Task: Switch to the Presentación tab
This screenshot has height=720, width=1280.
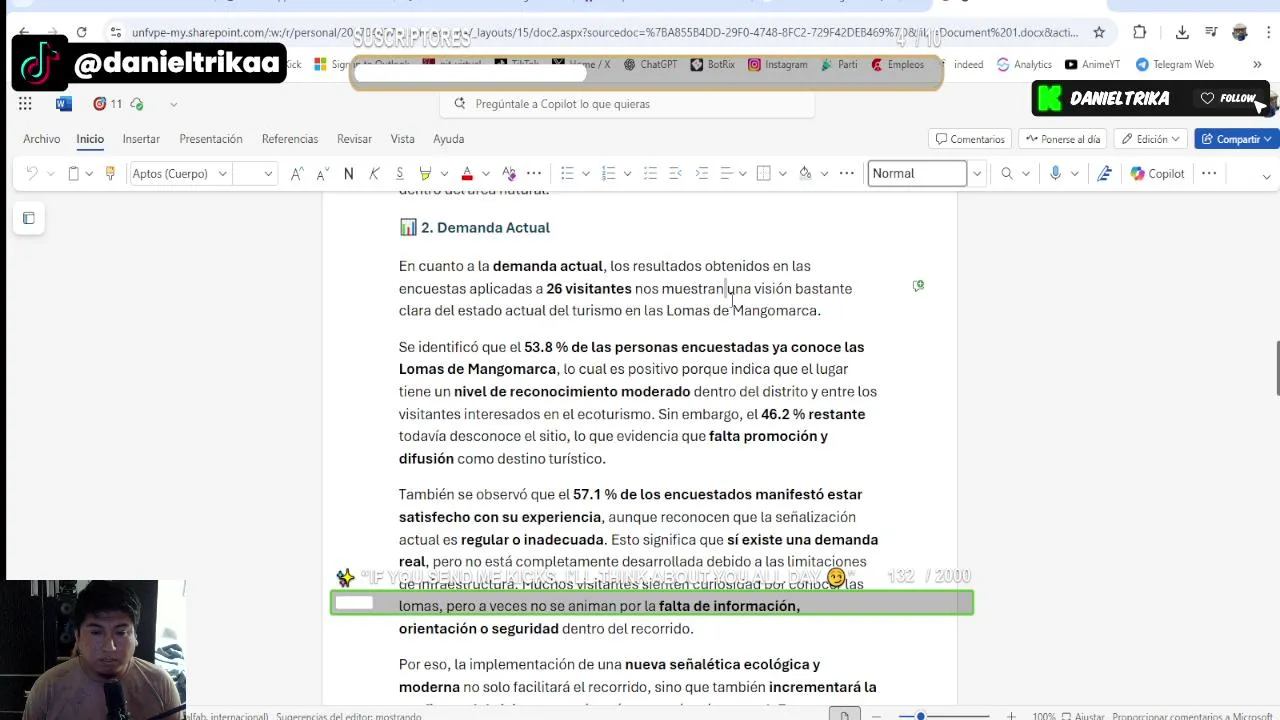Action: tap(211, 139)
